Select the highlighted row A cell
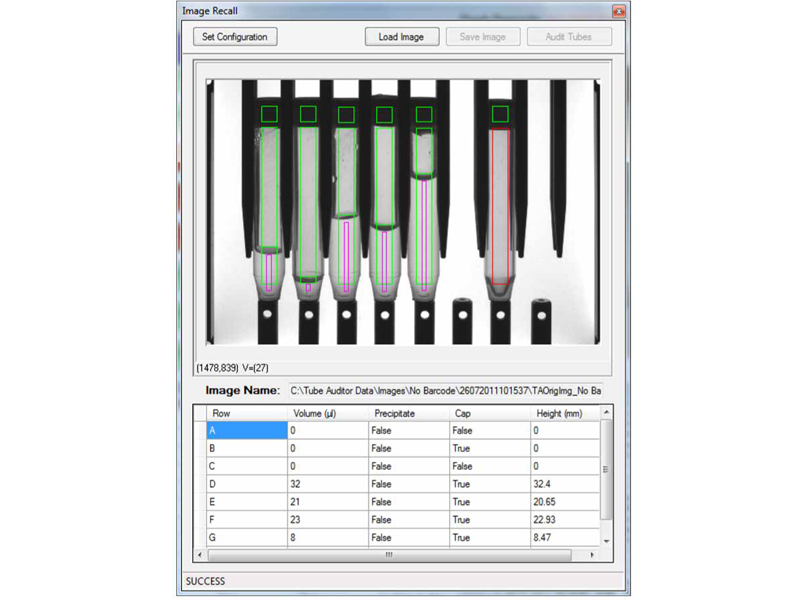 [246, 430]
